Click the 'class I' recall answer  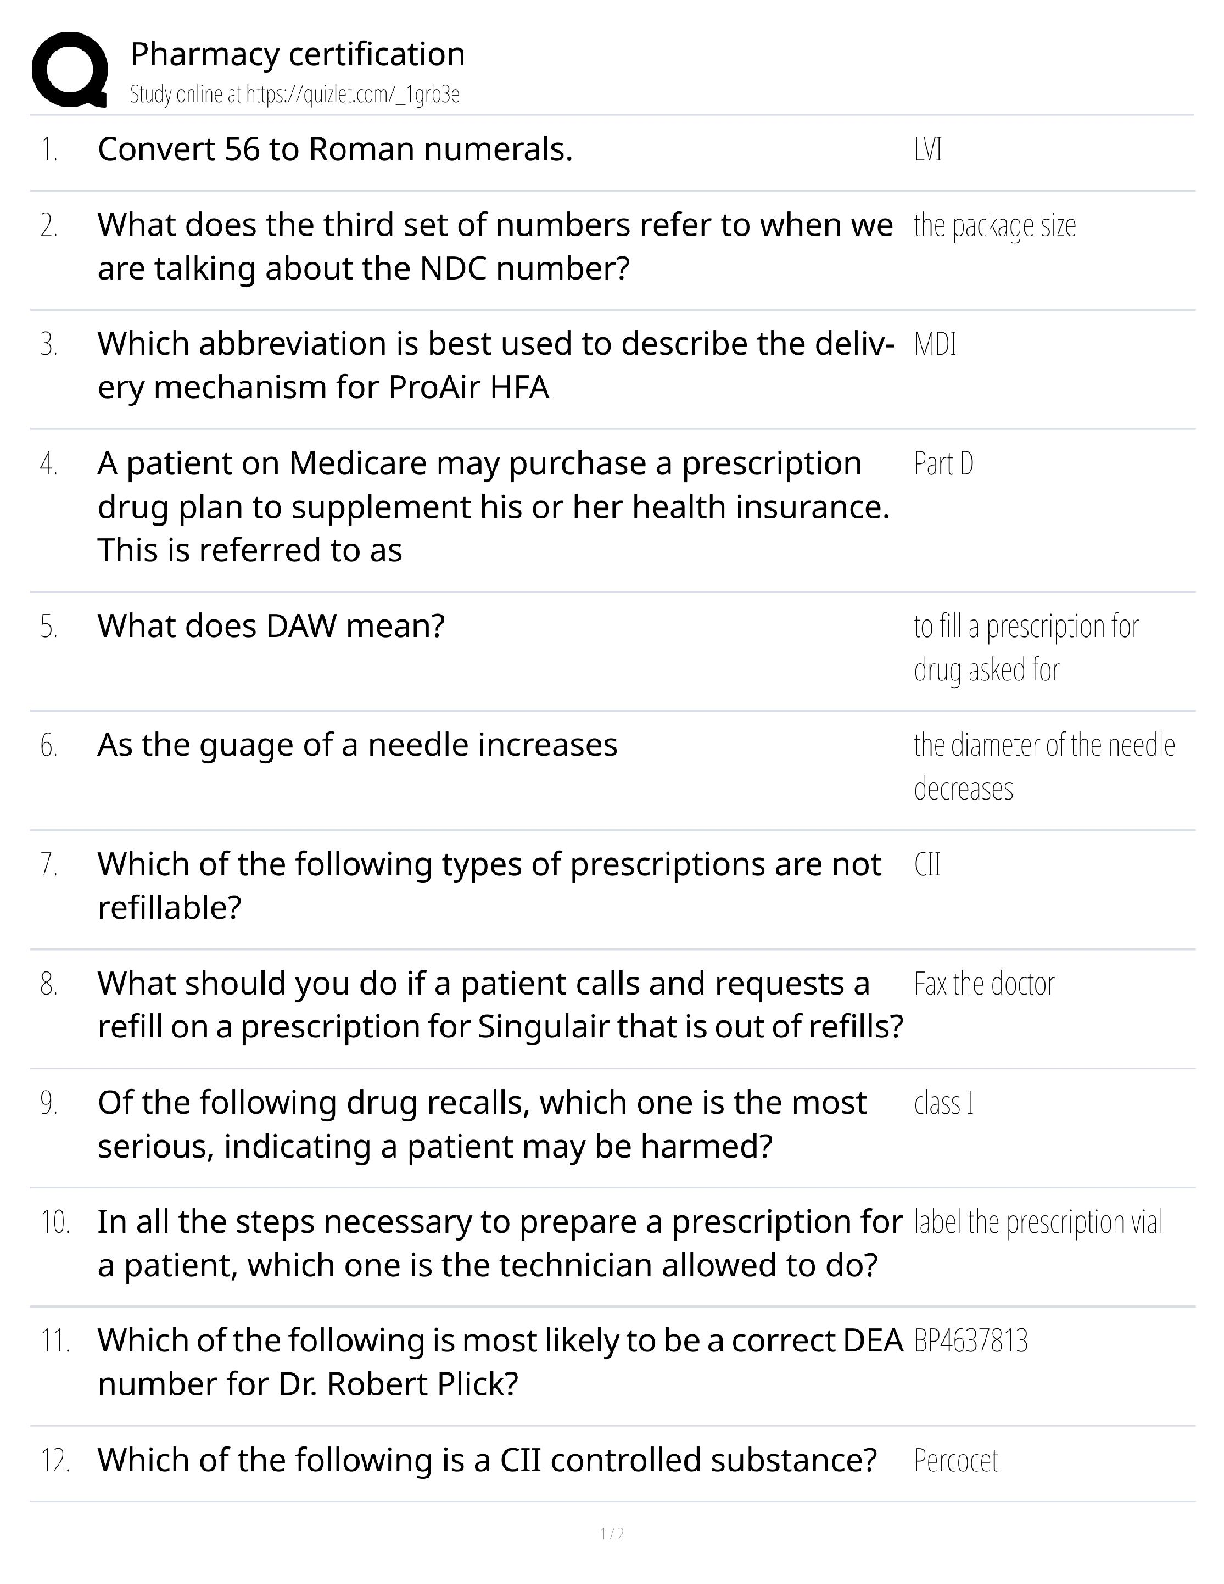(x=944, y=1103)
